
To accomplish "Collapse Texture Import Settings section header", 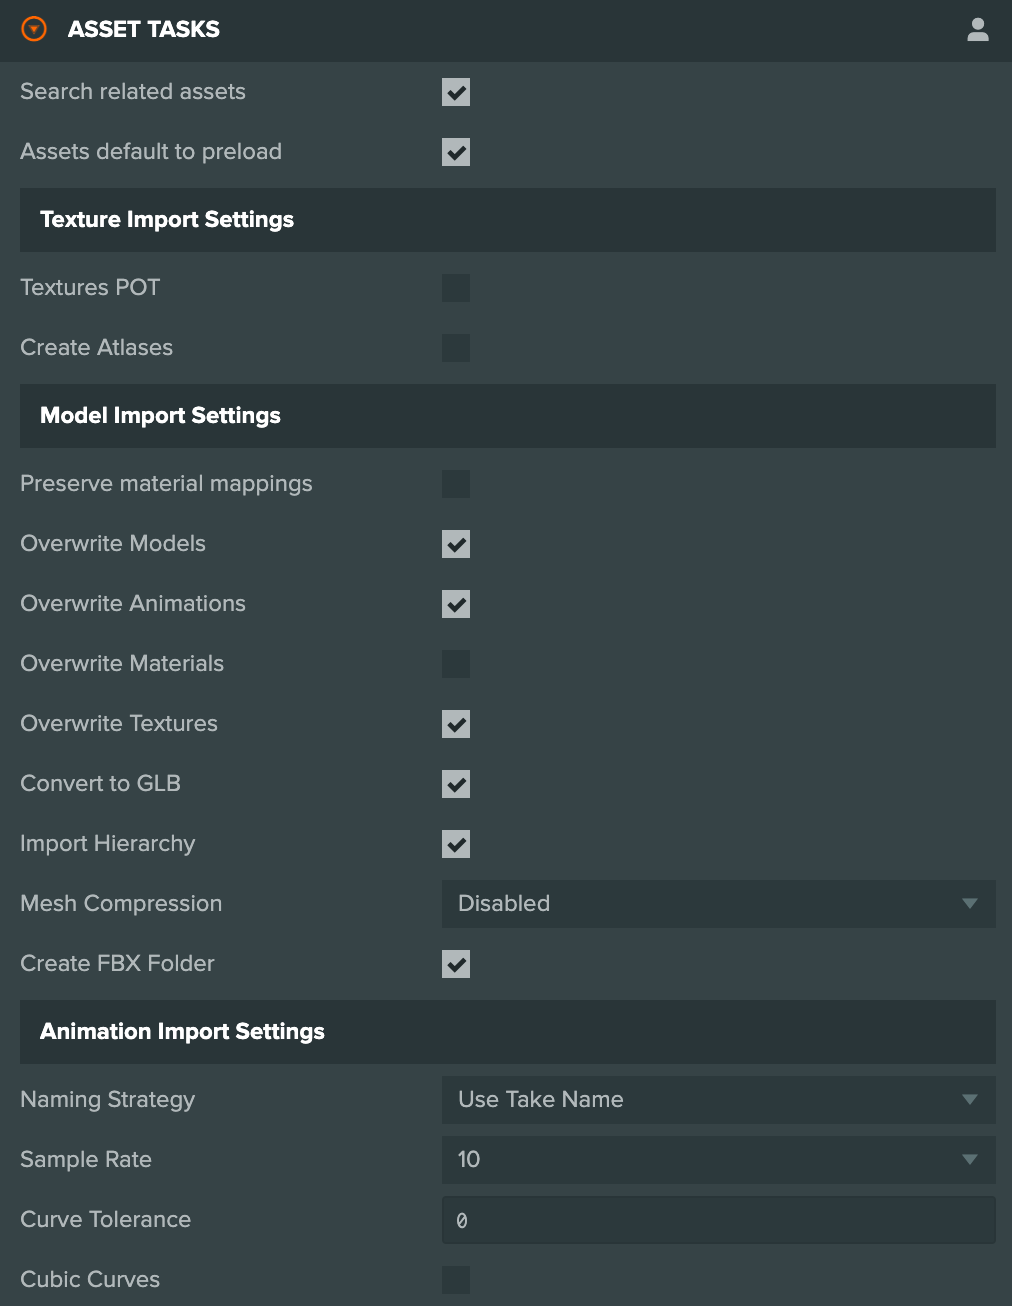I will pyautogui.click(x=508, y=220).
